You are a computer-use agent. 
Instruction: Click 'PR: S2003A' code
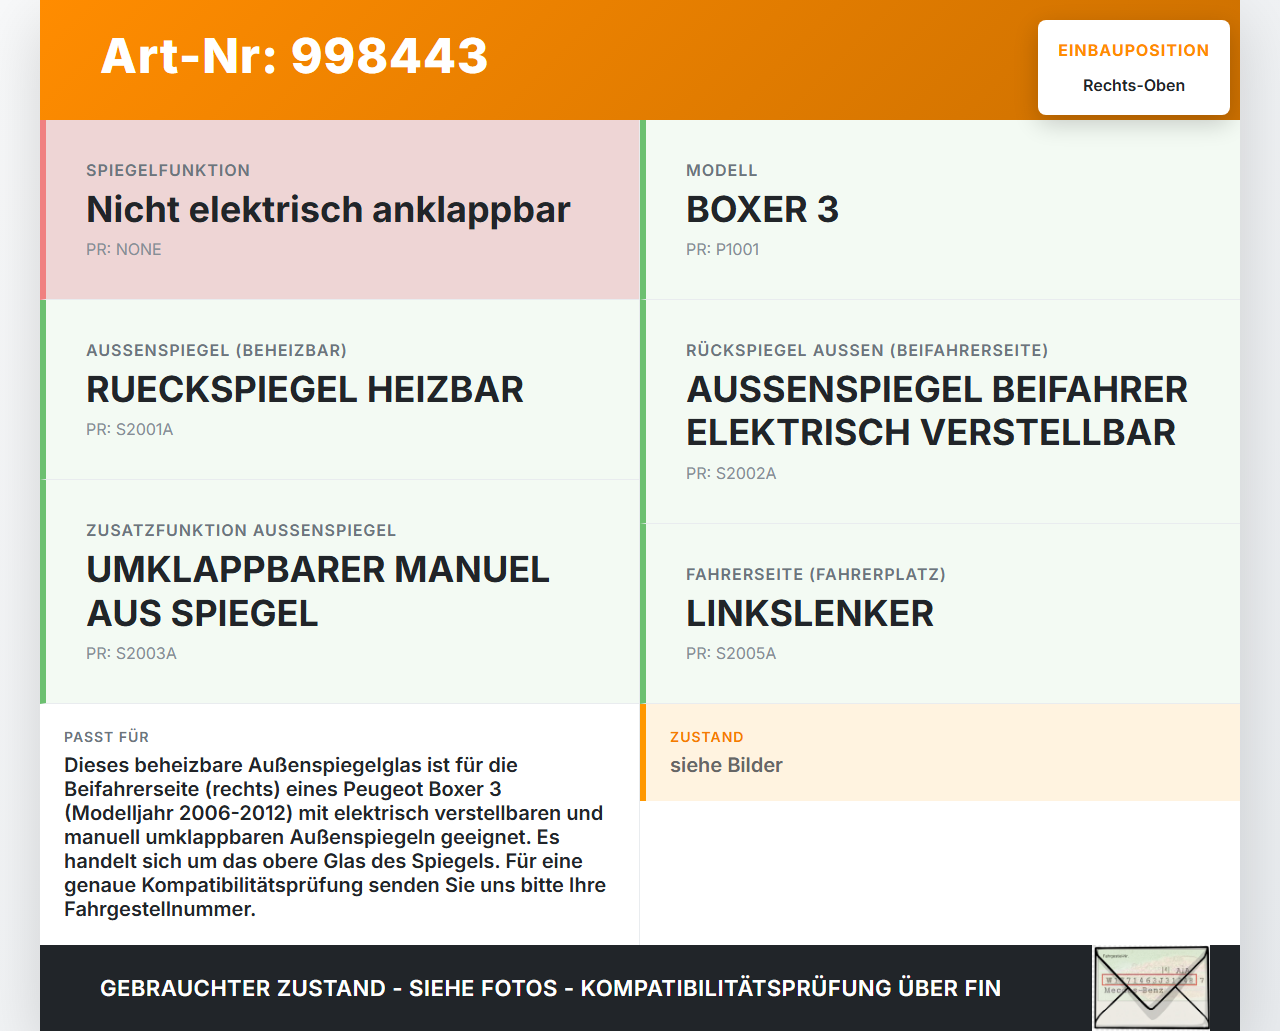click(131, 653)
